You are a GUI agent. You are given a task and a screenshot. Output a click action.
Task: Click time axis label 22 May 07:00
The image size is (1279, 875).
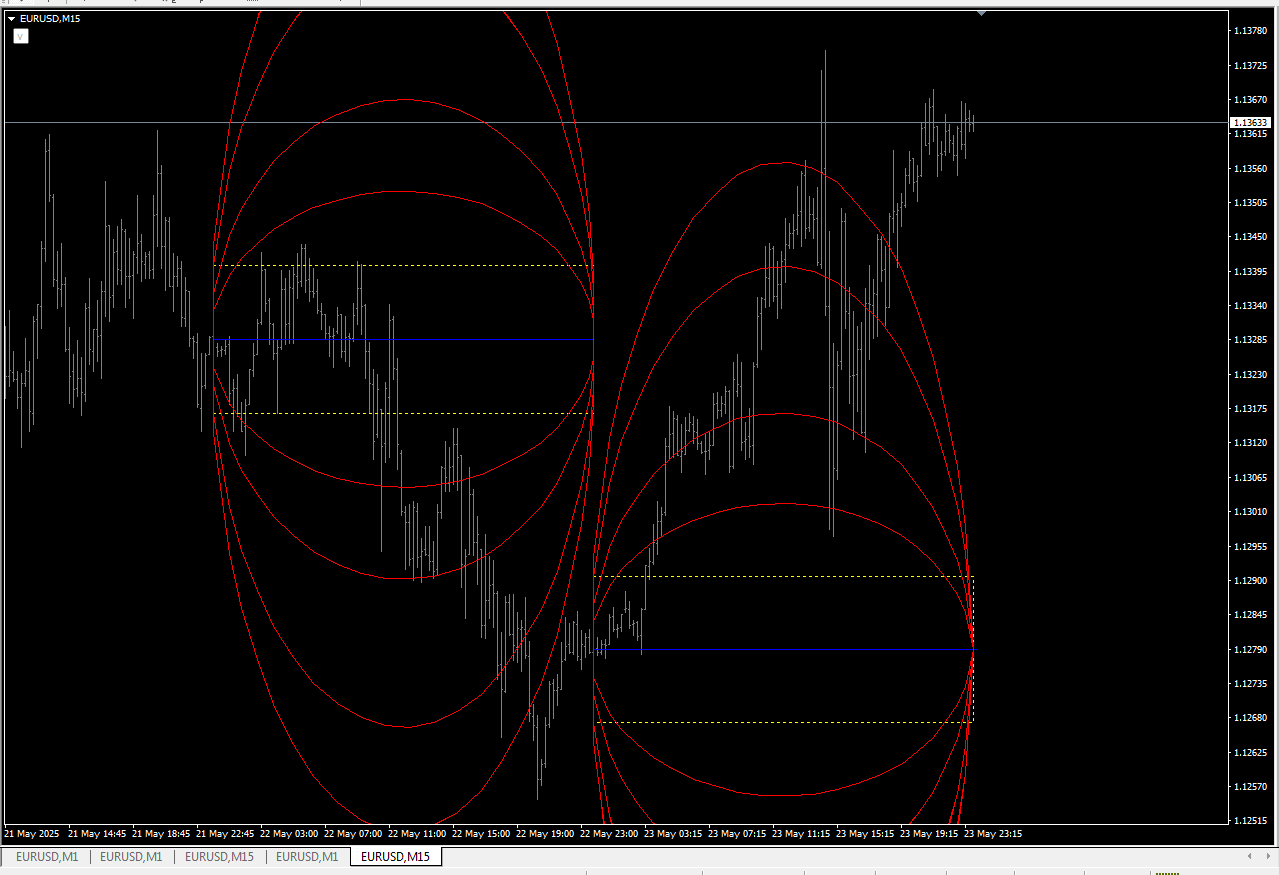[x=353, y=833]
